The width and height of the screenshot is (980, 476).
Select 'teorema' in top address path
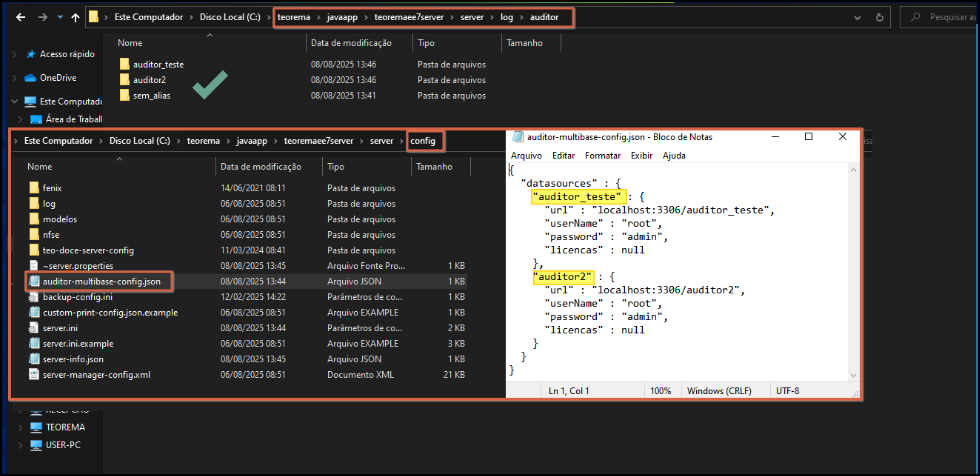click(x=294, y=17)
